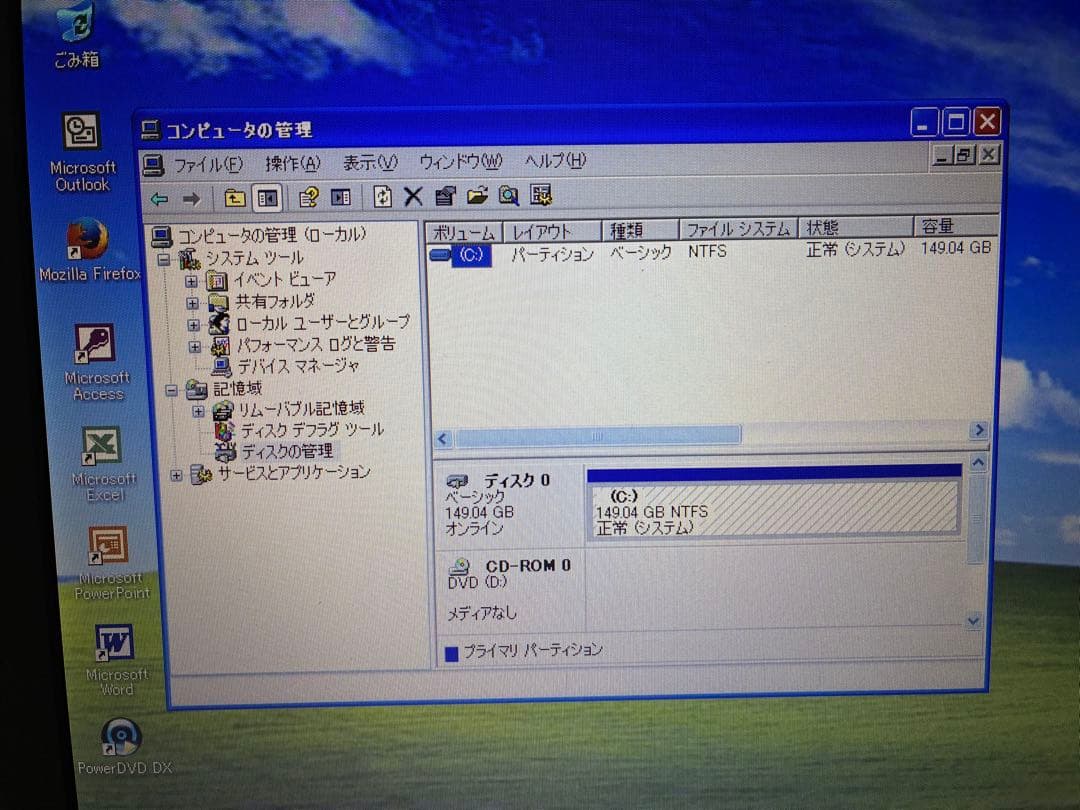Open the ファイル menu
1080x810 pixels.
pyautogui.click(x=205, y=161)
